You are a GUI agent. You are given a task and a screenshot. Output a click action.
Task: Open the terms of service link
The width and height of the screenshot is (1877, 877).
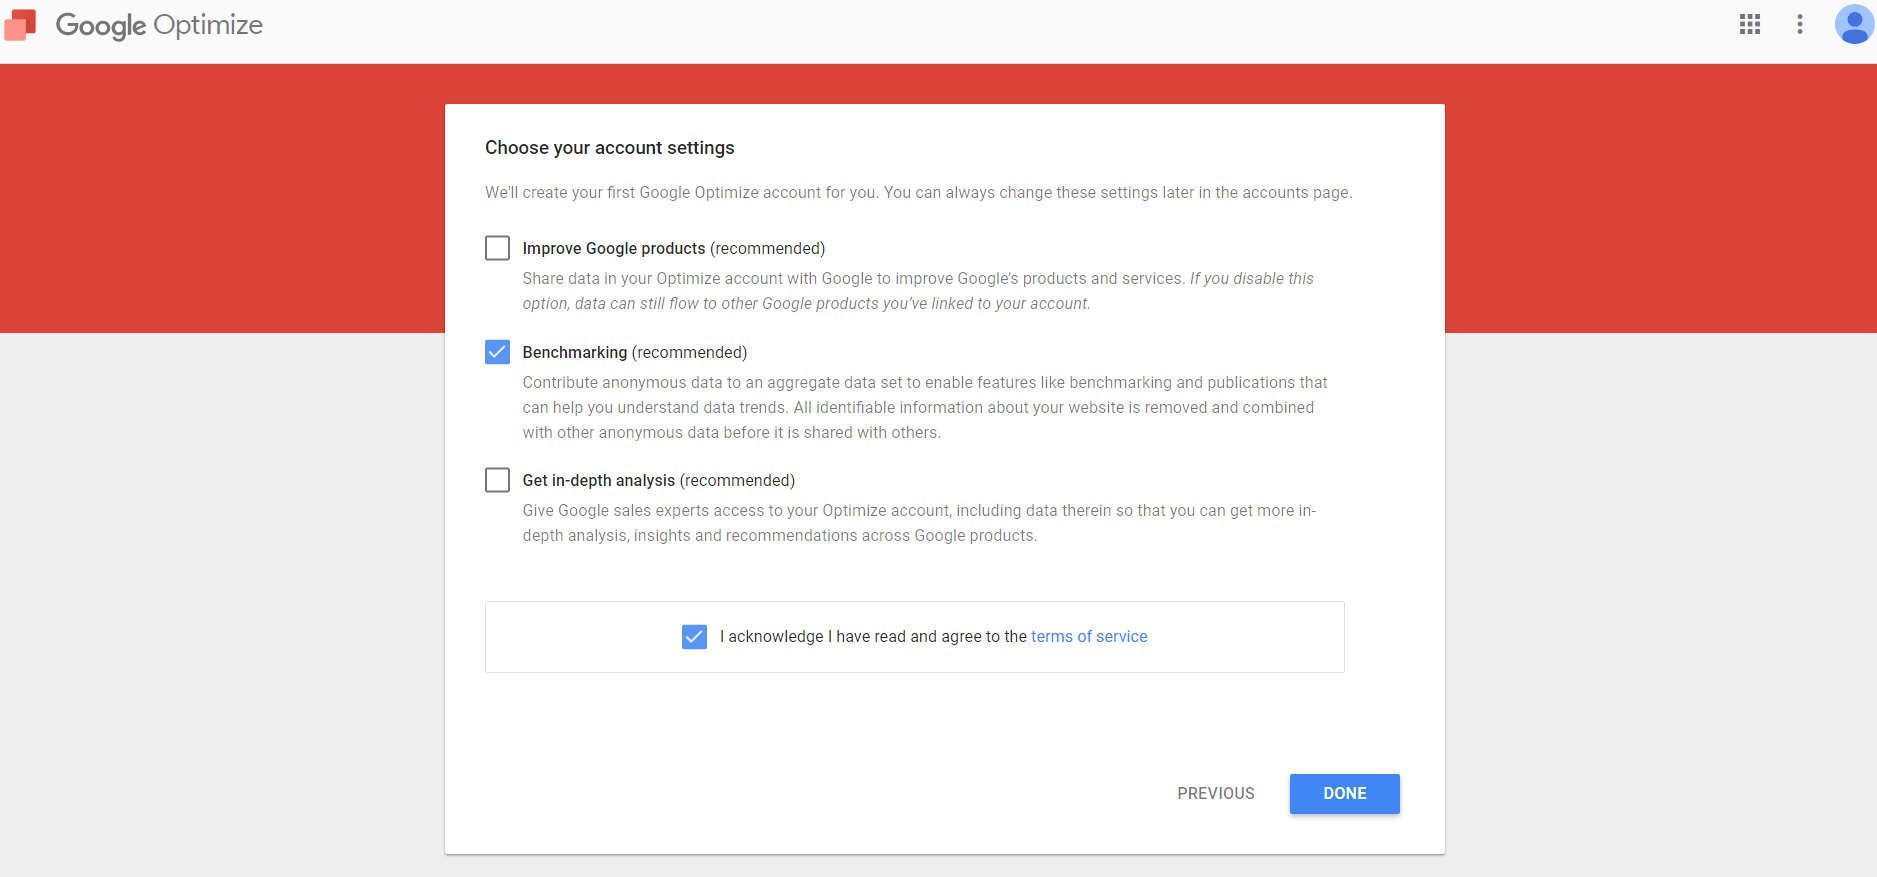[x=1088, y=637]
